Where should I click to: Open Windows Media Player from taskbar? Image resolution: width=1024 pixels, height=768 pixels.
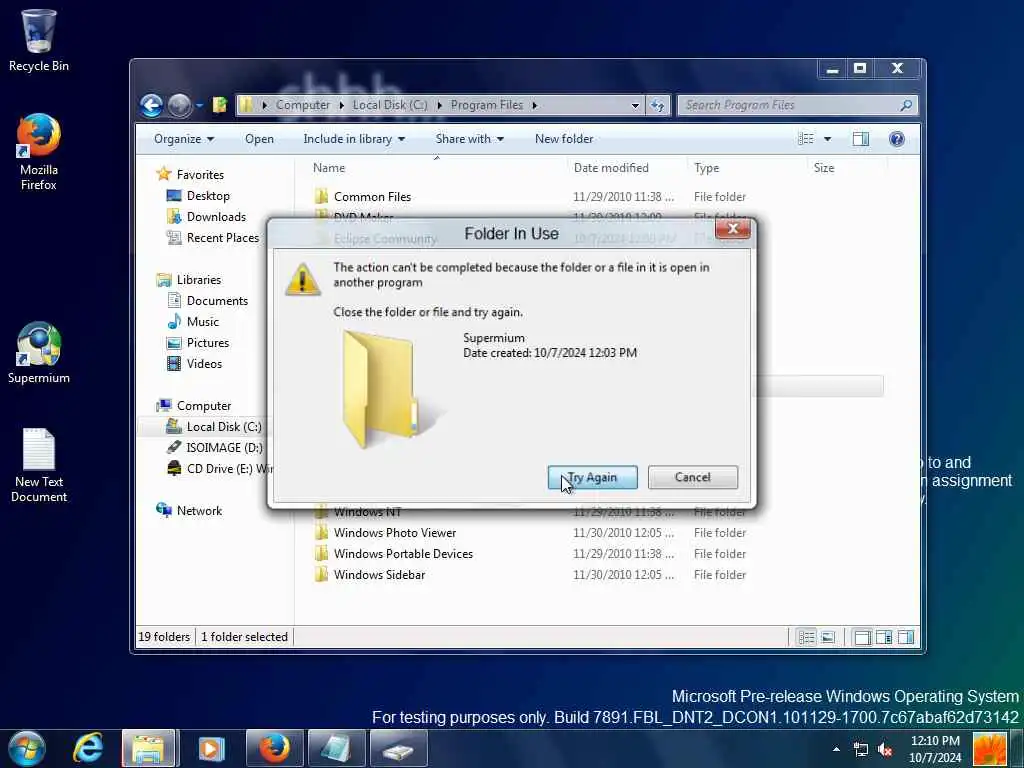point(211,748)
